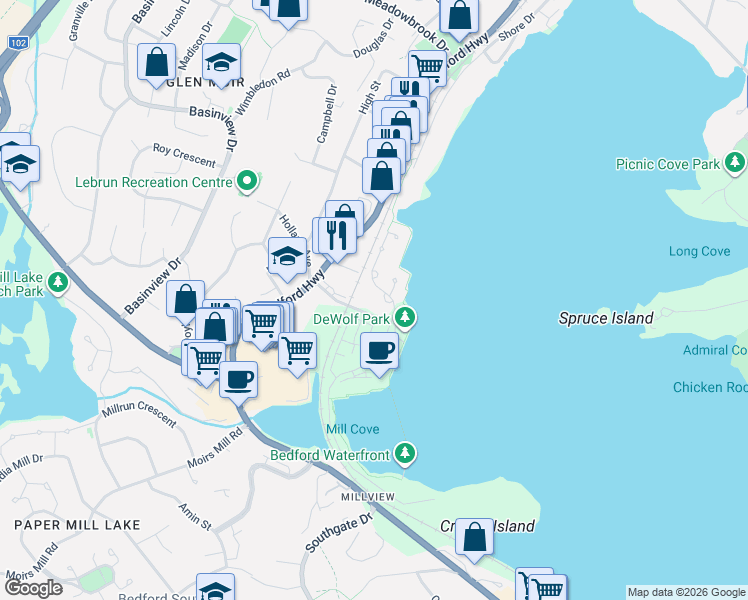748x600 pixels.
Task: Open the Google logo link
Action: pyautogui.click(x=34, y=588)
